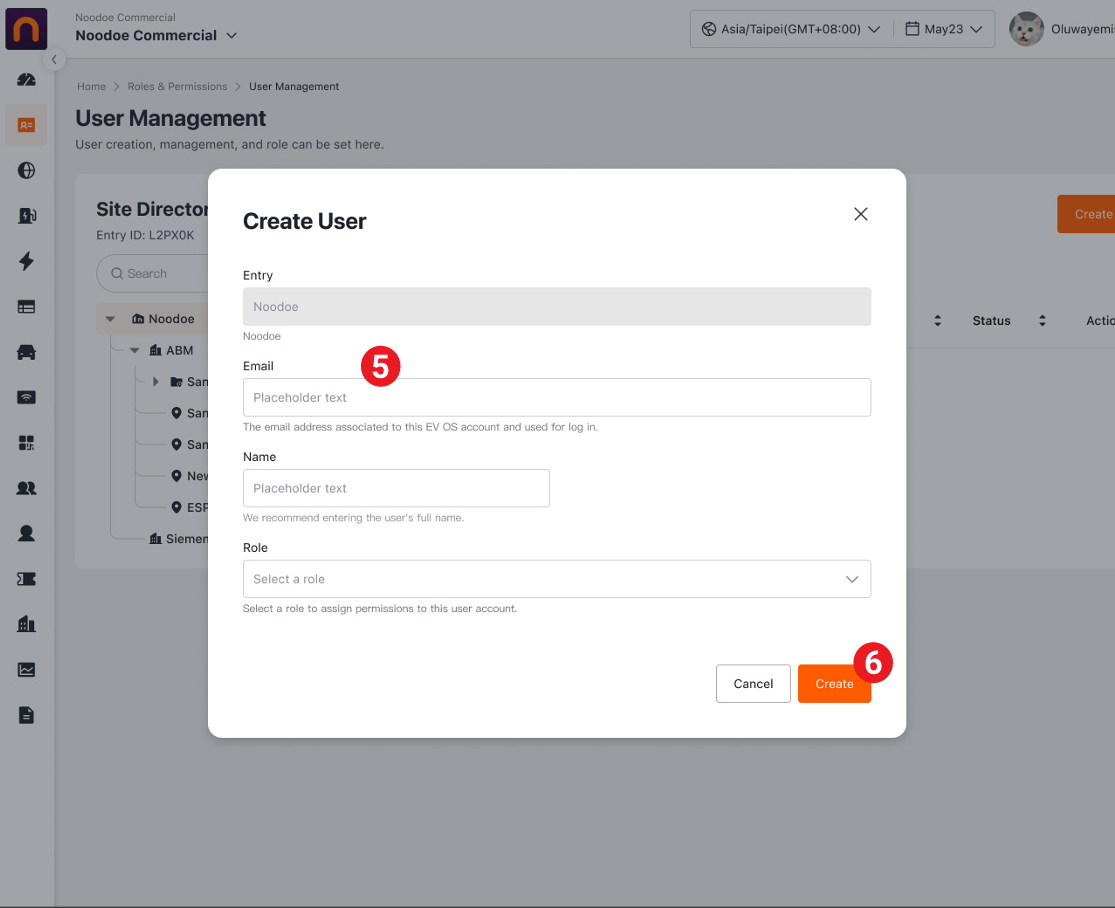The height and width of the screenshot is (908, 1115).
Task: Open the Asia/Taipei timezone dropdown
Action: 790,29
